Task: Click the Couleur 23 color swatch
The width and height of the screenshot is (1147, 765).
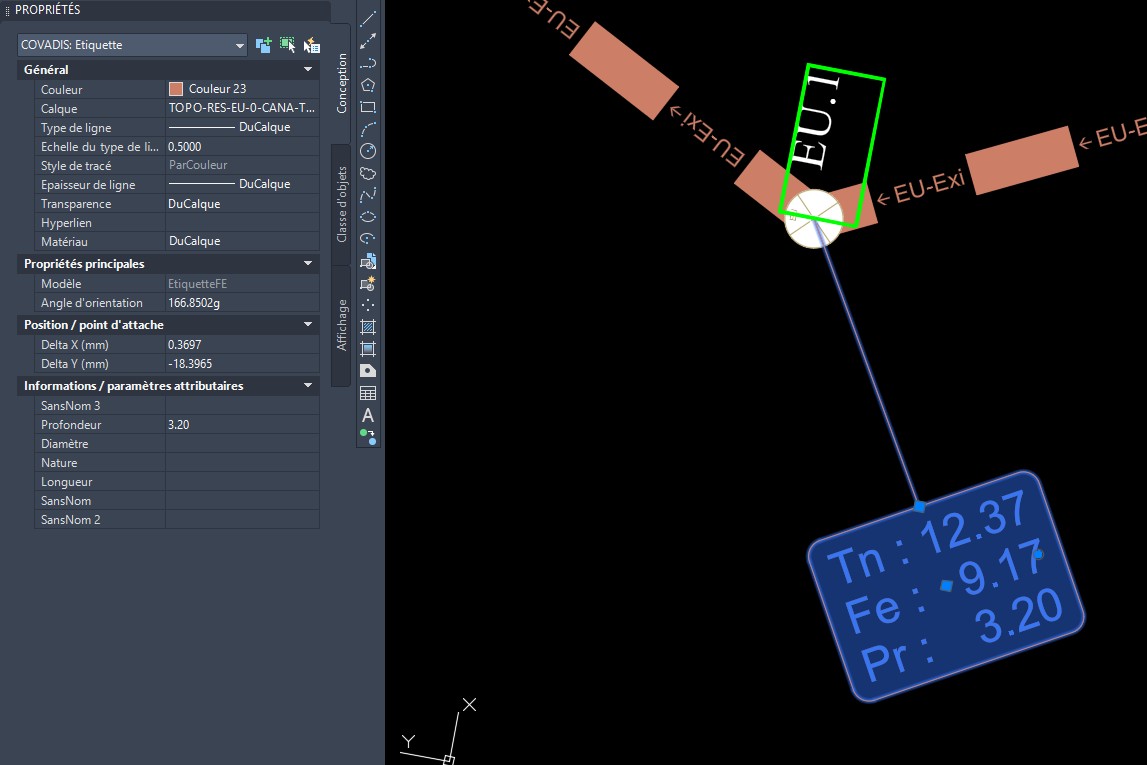Action: click(x=176, y=89)
